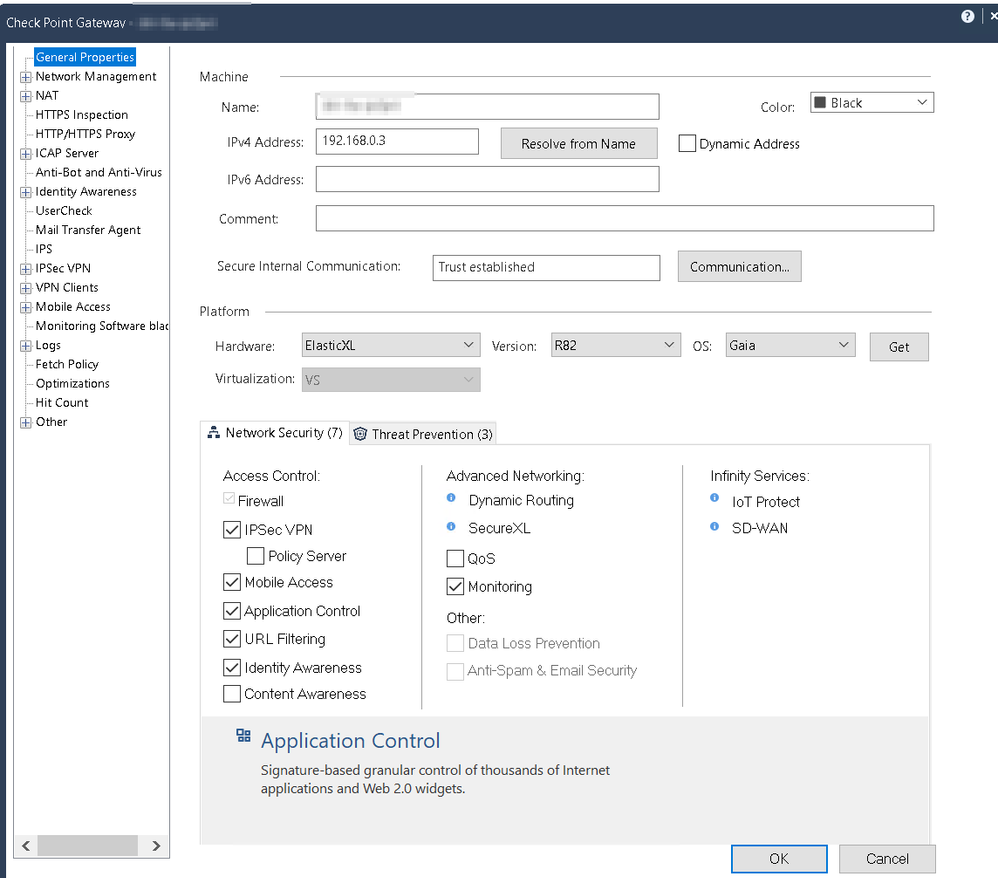
Task: Enable the Policy Server checkbox
Action: pos(255,556)
